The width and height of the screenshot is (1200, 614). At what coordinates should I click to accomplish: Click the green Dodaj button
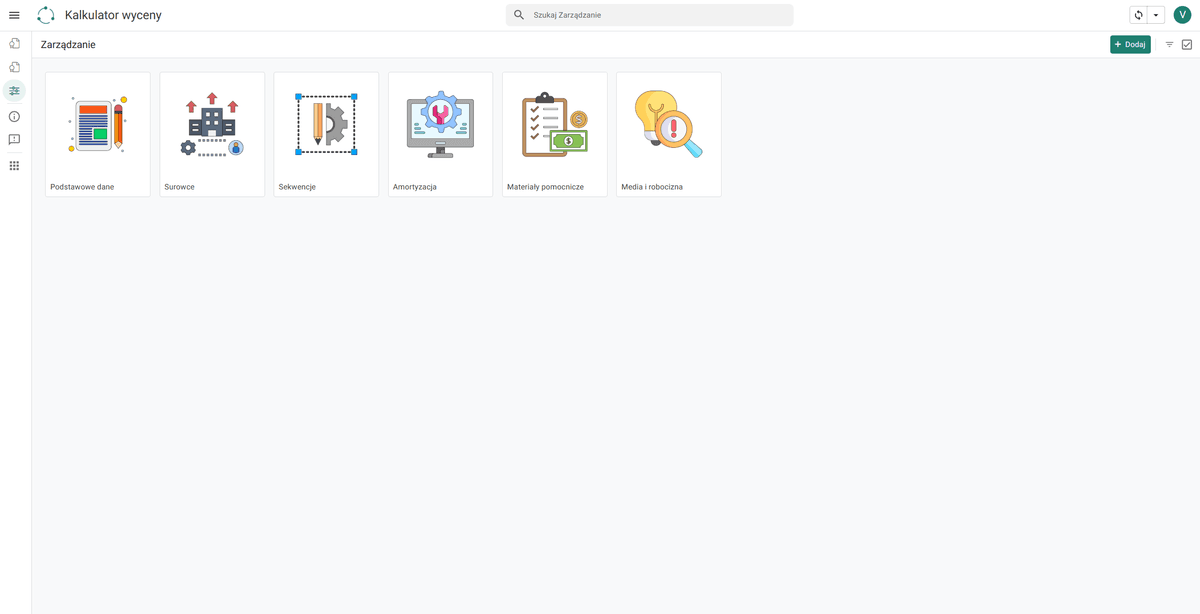click(x=1130, y=44)
